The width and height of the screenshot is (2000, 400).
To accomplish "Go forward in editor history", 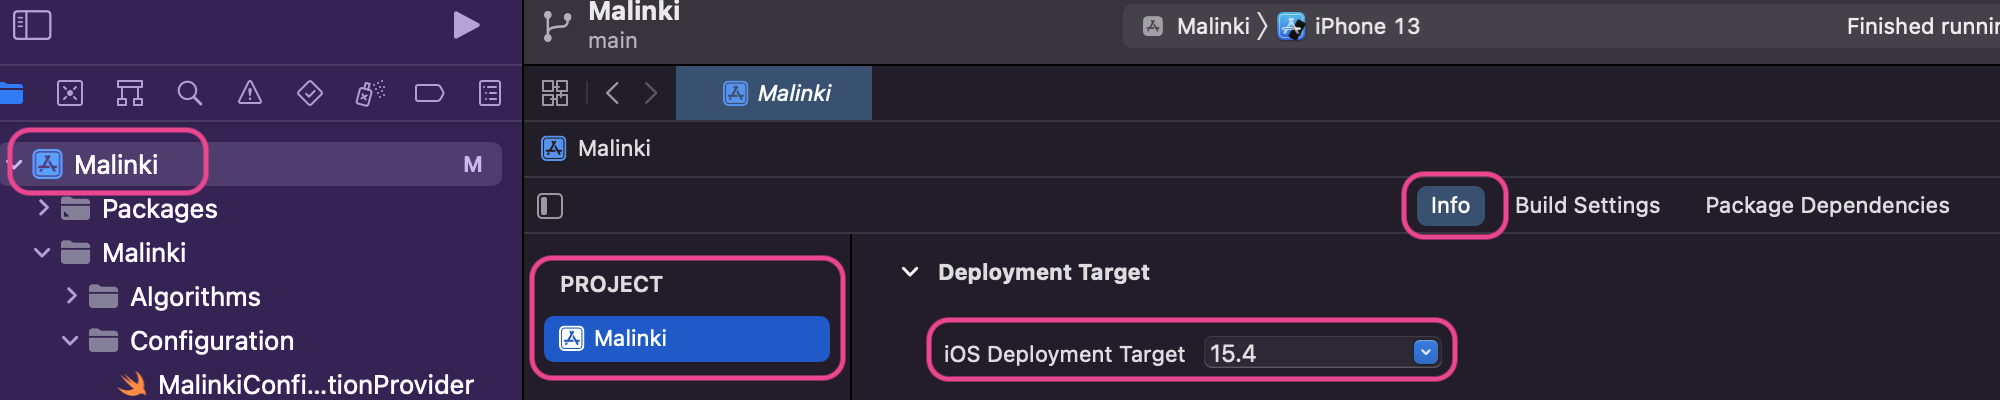I will click(x=651, y=93).
